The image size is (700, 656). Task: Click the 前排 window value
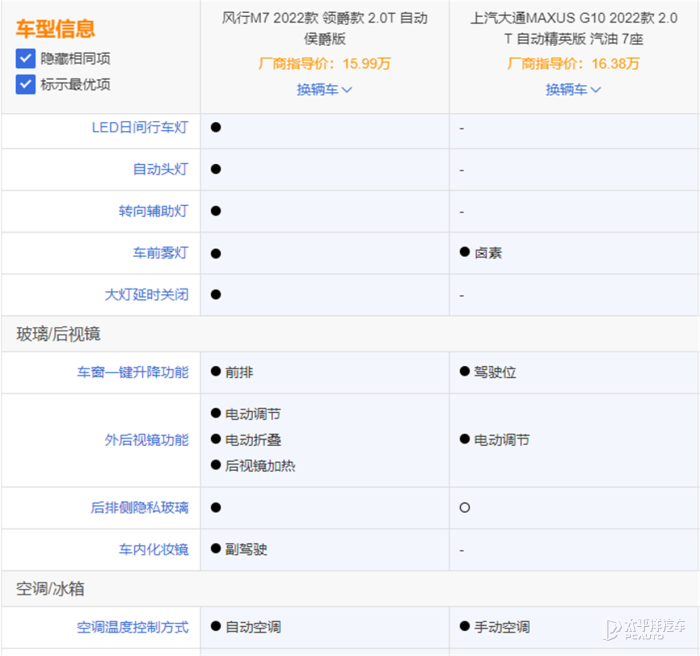click(239, 372)
